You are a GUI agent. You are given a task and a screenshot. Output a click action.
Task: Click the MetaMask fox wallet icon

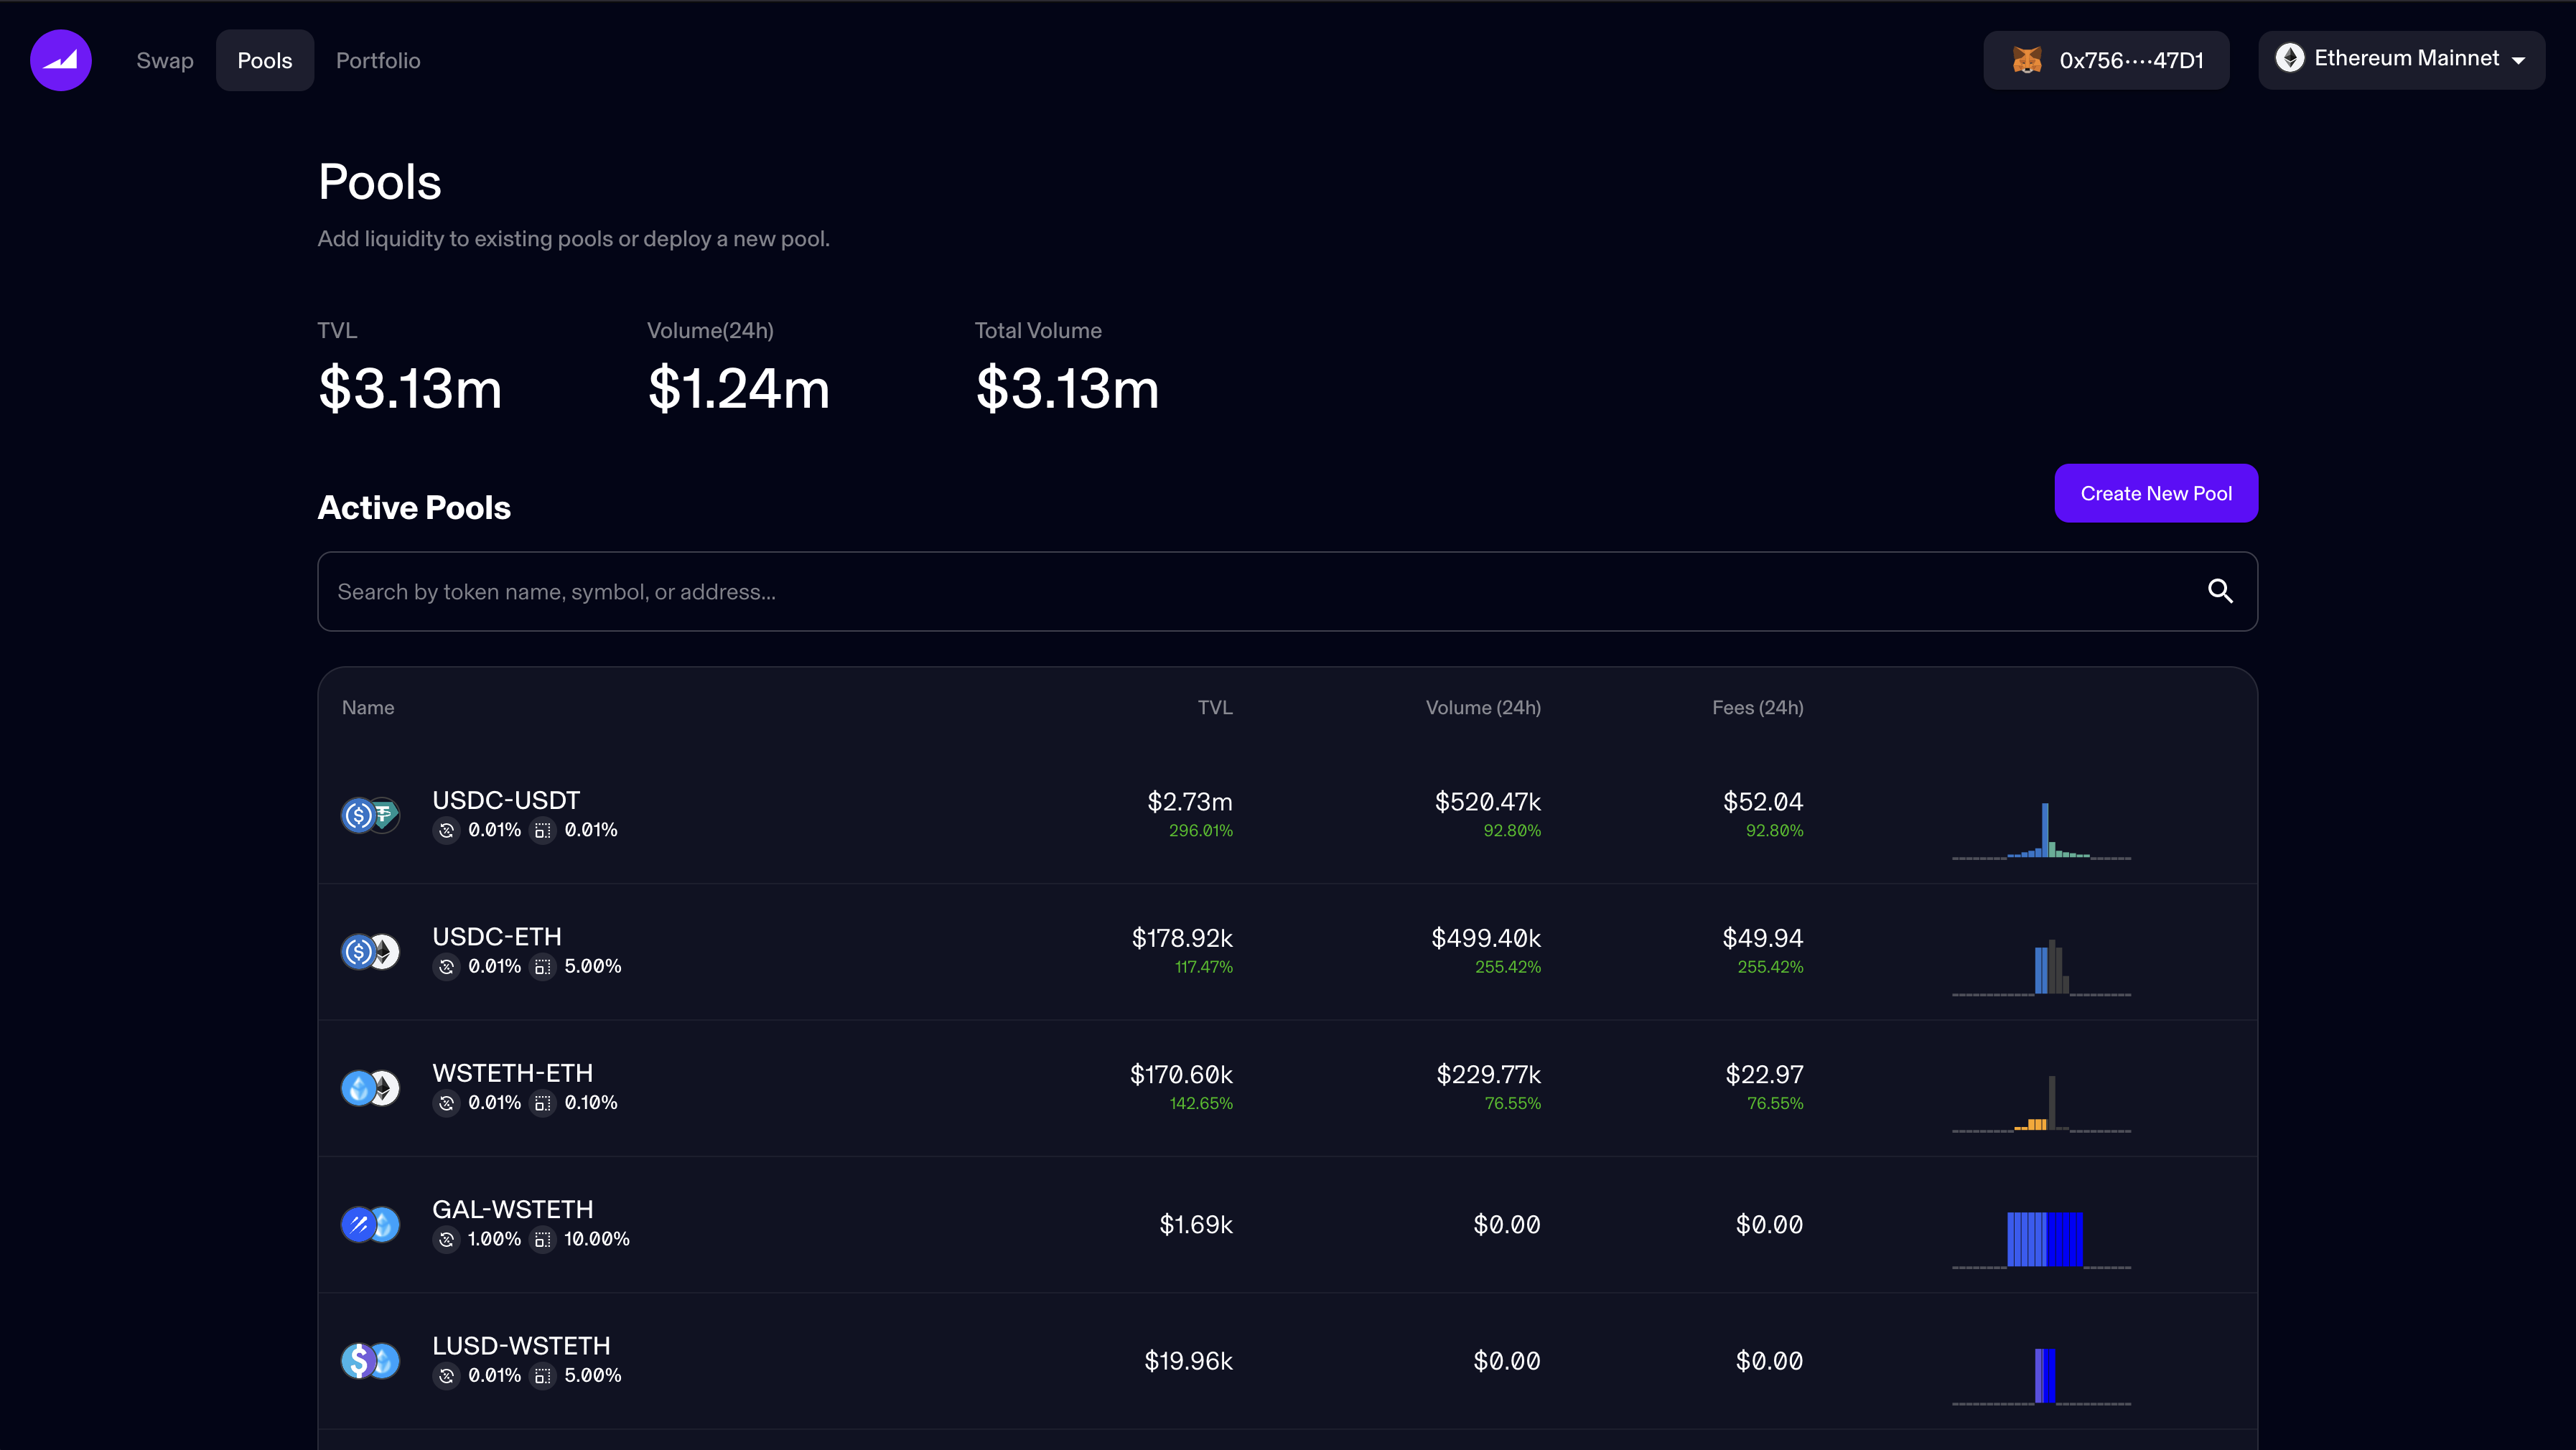click(2027, 60)
